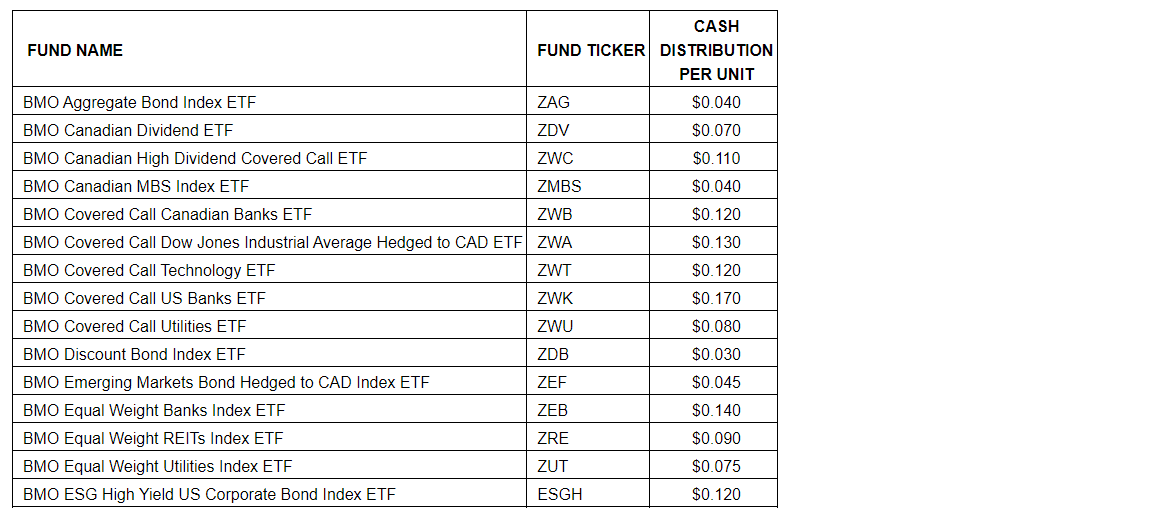The width and height of the screenshot is (1149, 508).
Task: Click the ESGH ticker cell
Action: (x=560, y=494)
